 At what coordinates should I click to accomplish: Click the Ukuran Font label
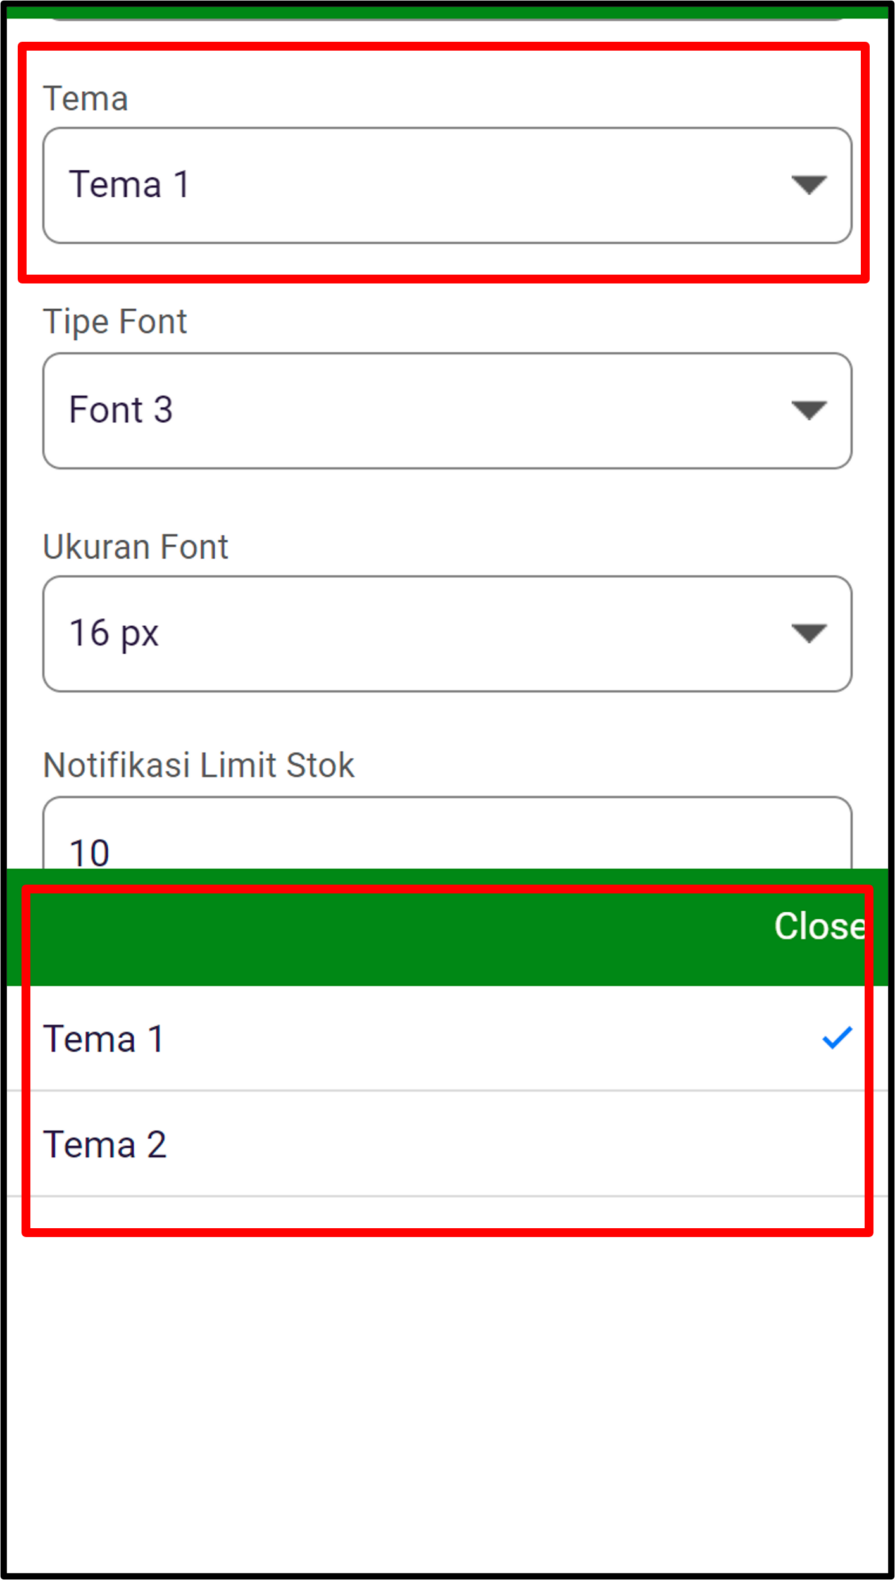coord(135,547)
